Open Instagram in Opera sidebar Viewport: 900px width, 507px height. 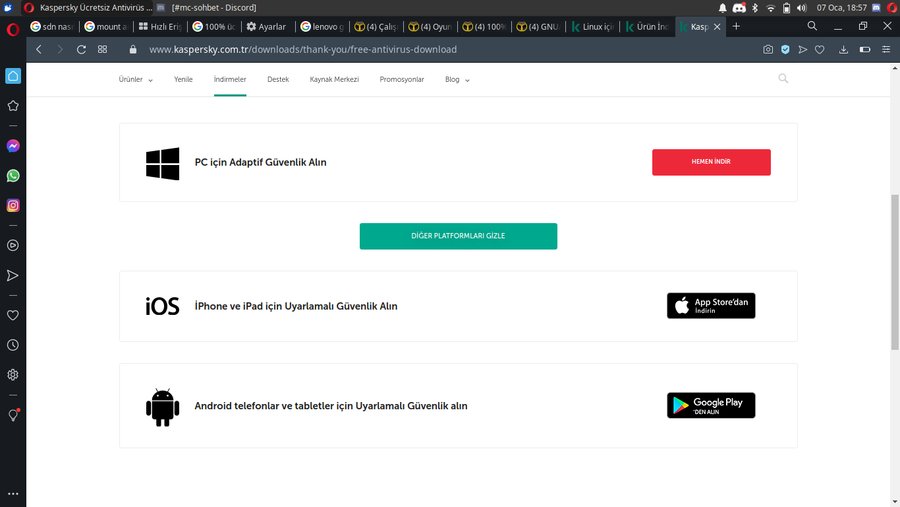pyautogui.click(x=13, y=206)
